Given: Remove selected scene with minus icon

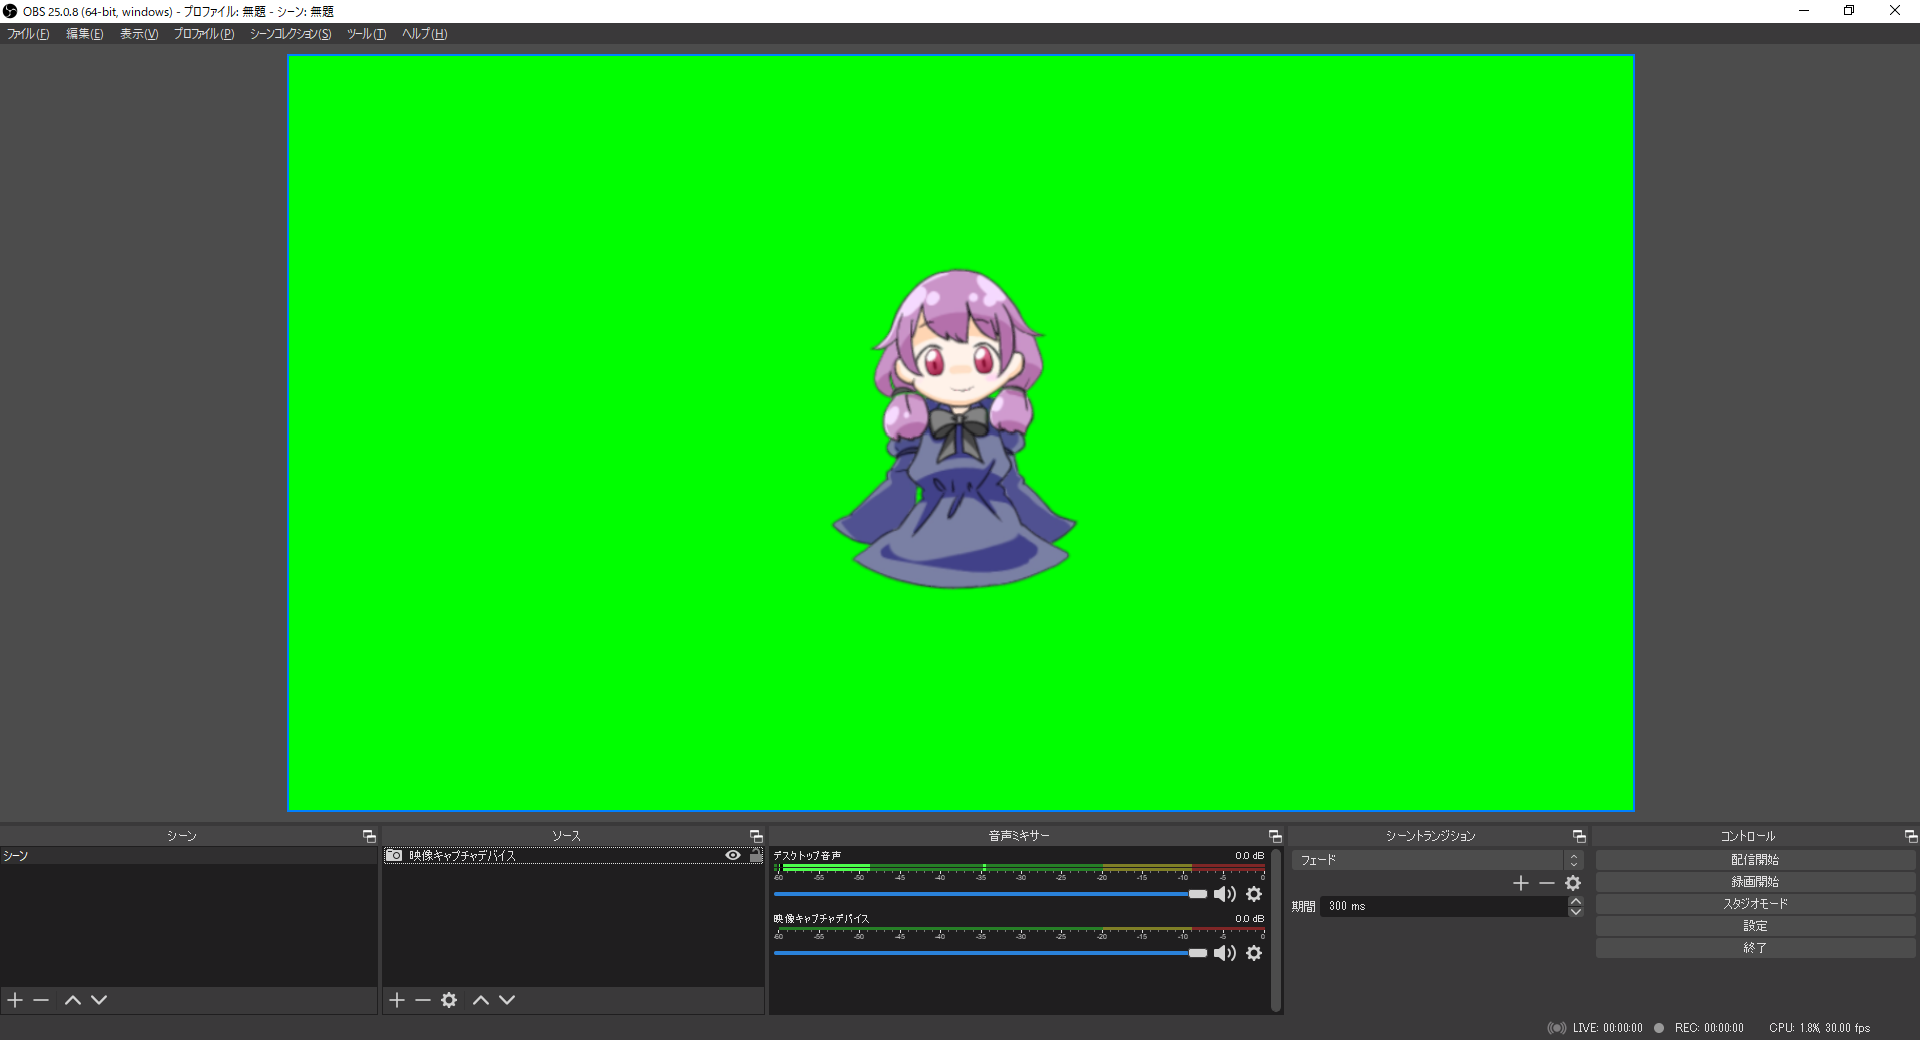Looking at the screenshot, I should (41, 1000).
